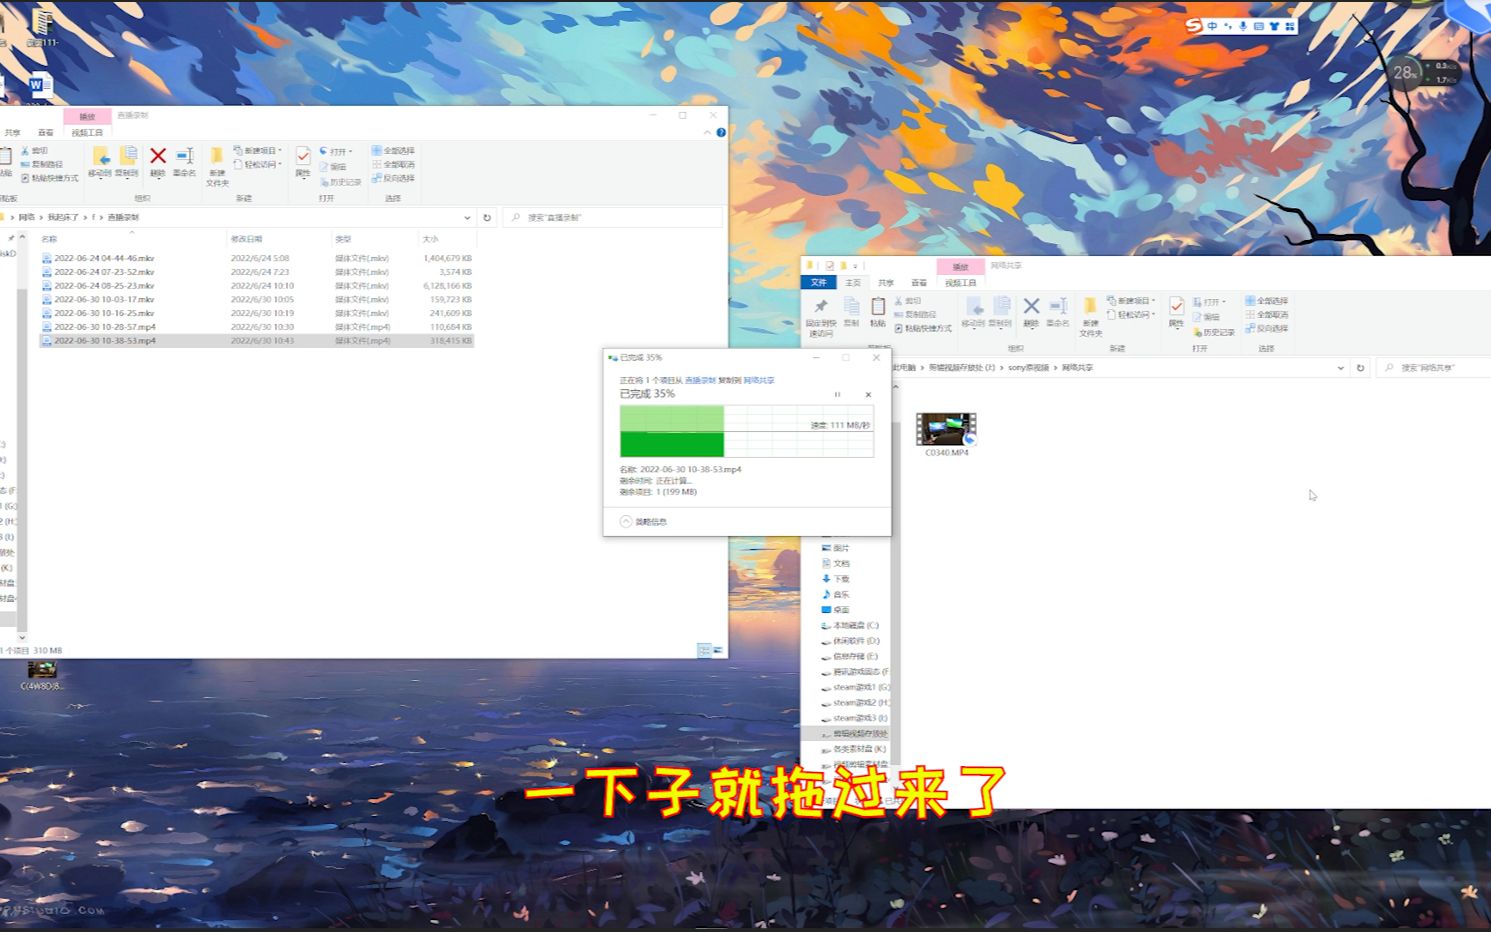
Task: Refresh the left Explorer address bar
Action: [487, 217]
